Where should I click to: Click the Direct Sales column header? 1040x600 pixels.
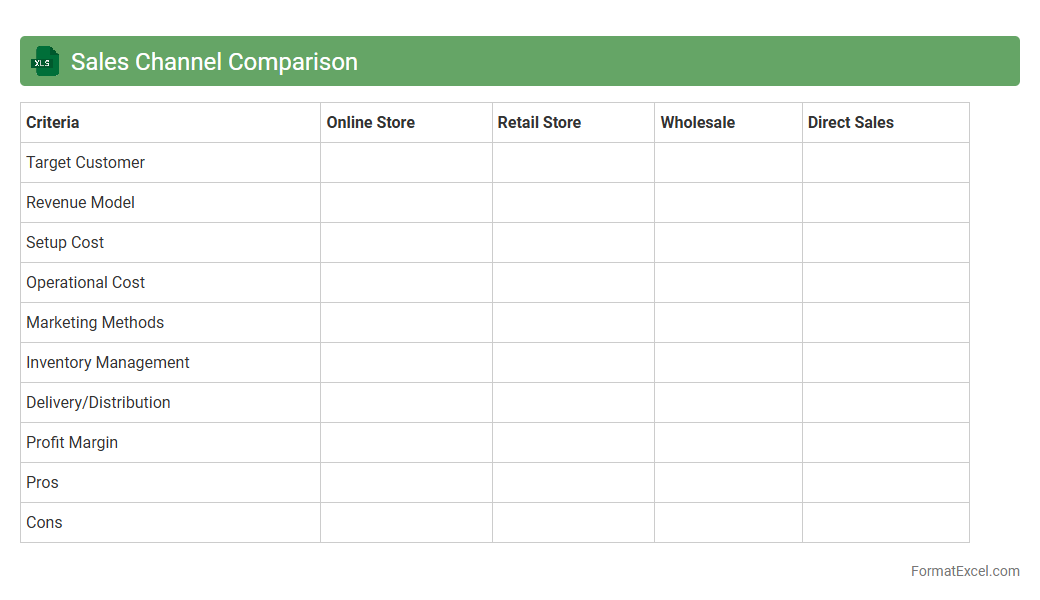tap(850, 123)
